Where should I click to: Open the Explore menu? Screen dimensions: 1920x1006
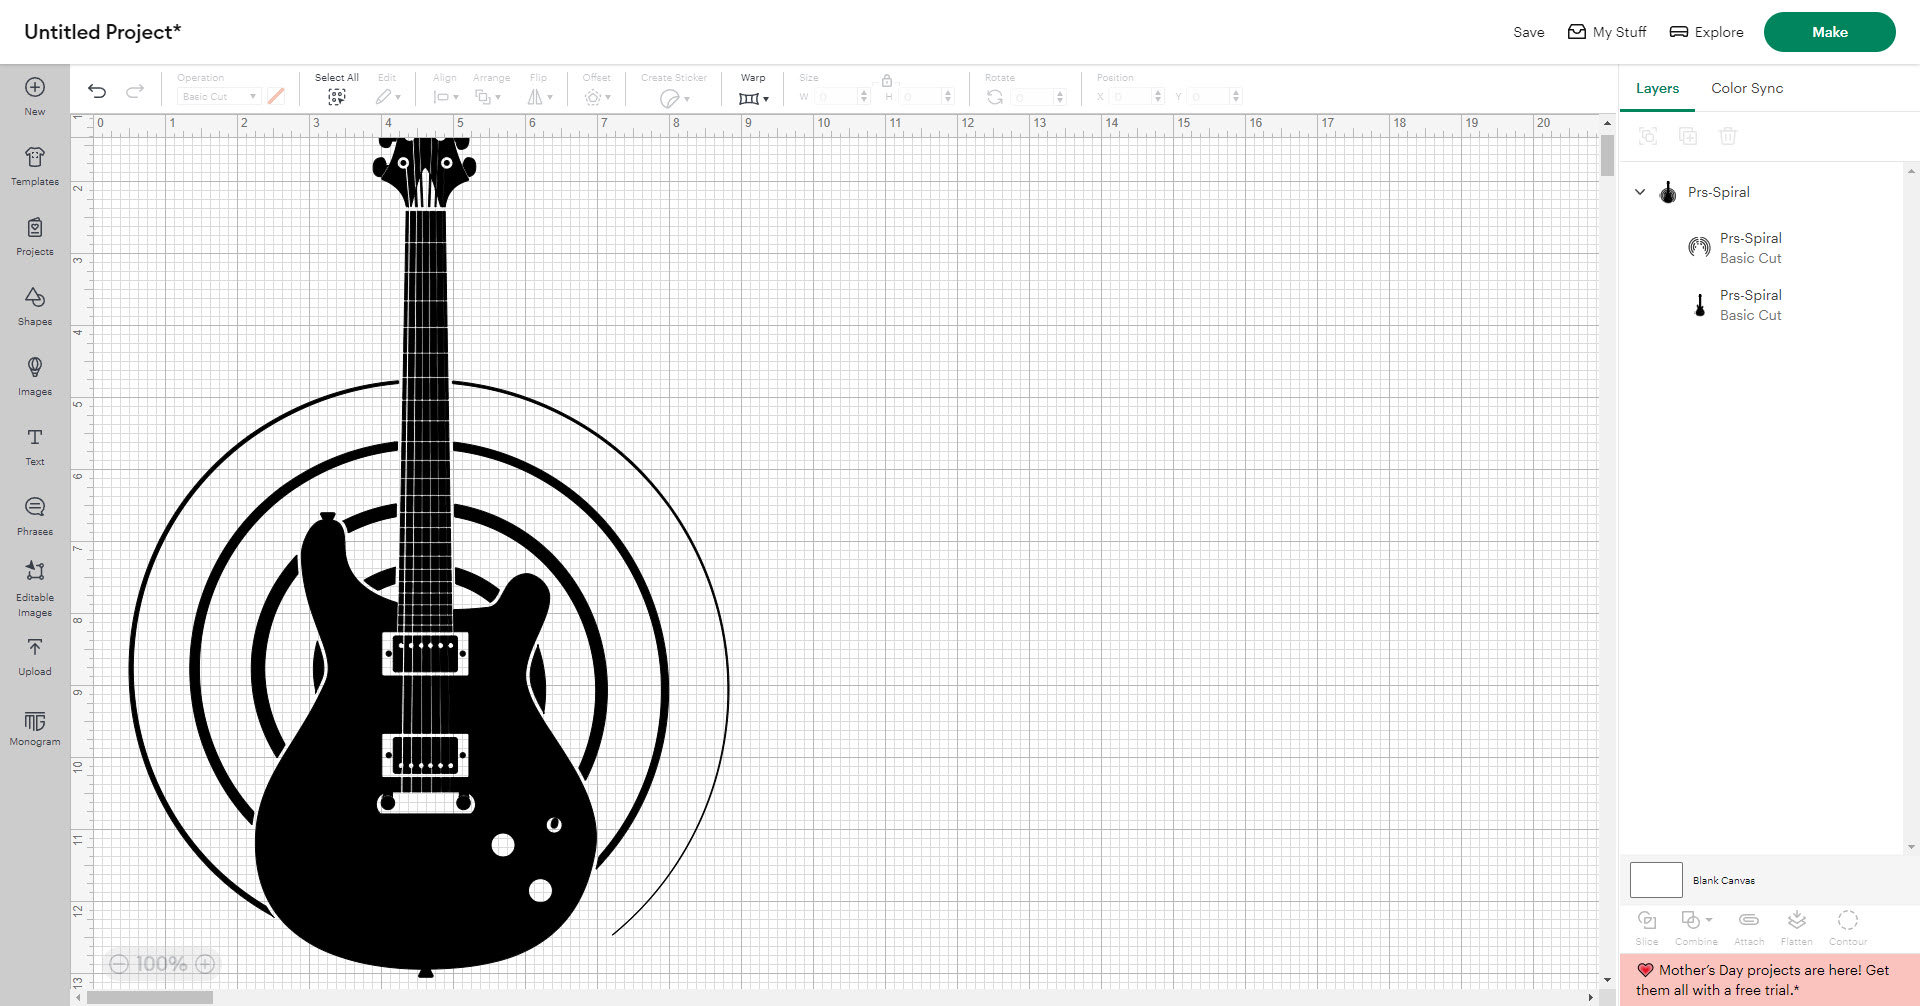(1706, 31)
